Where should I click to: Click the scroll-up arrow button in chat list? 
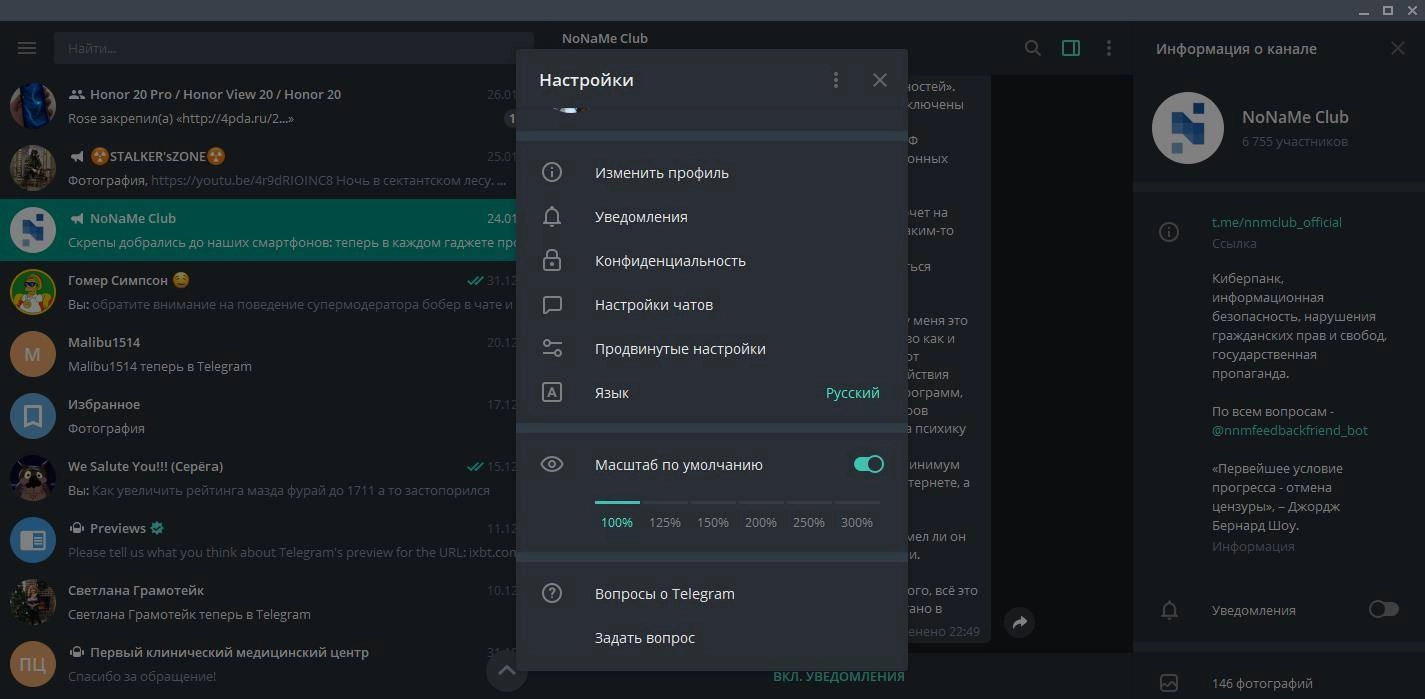pyautogui.click(x=506, y=670)
